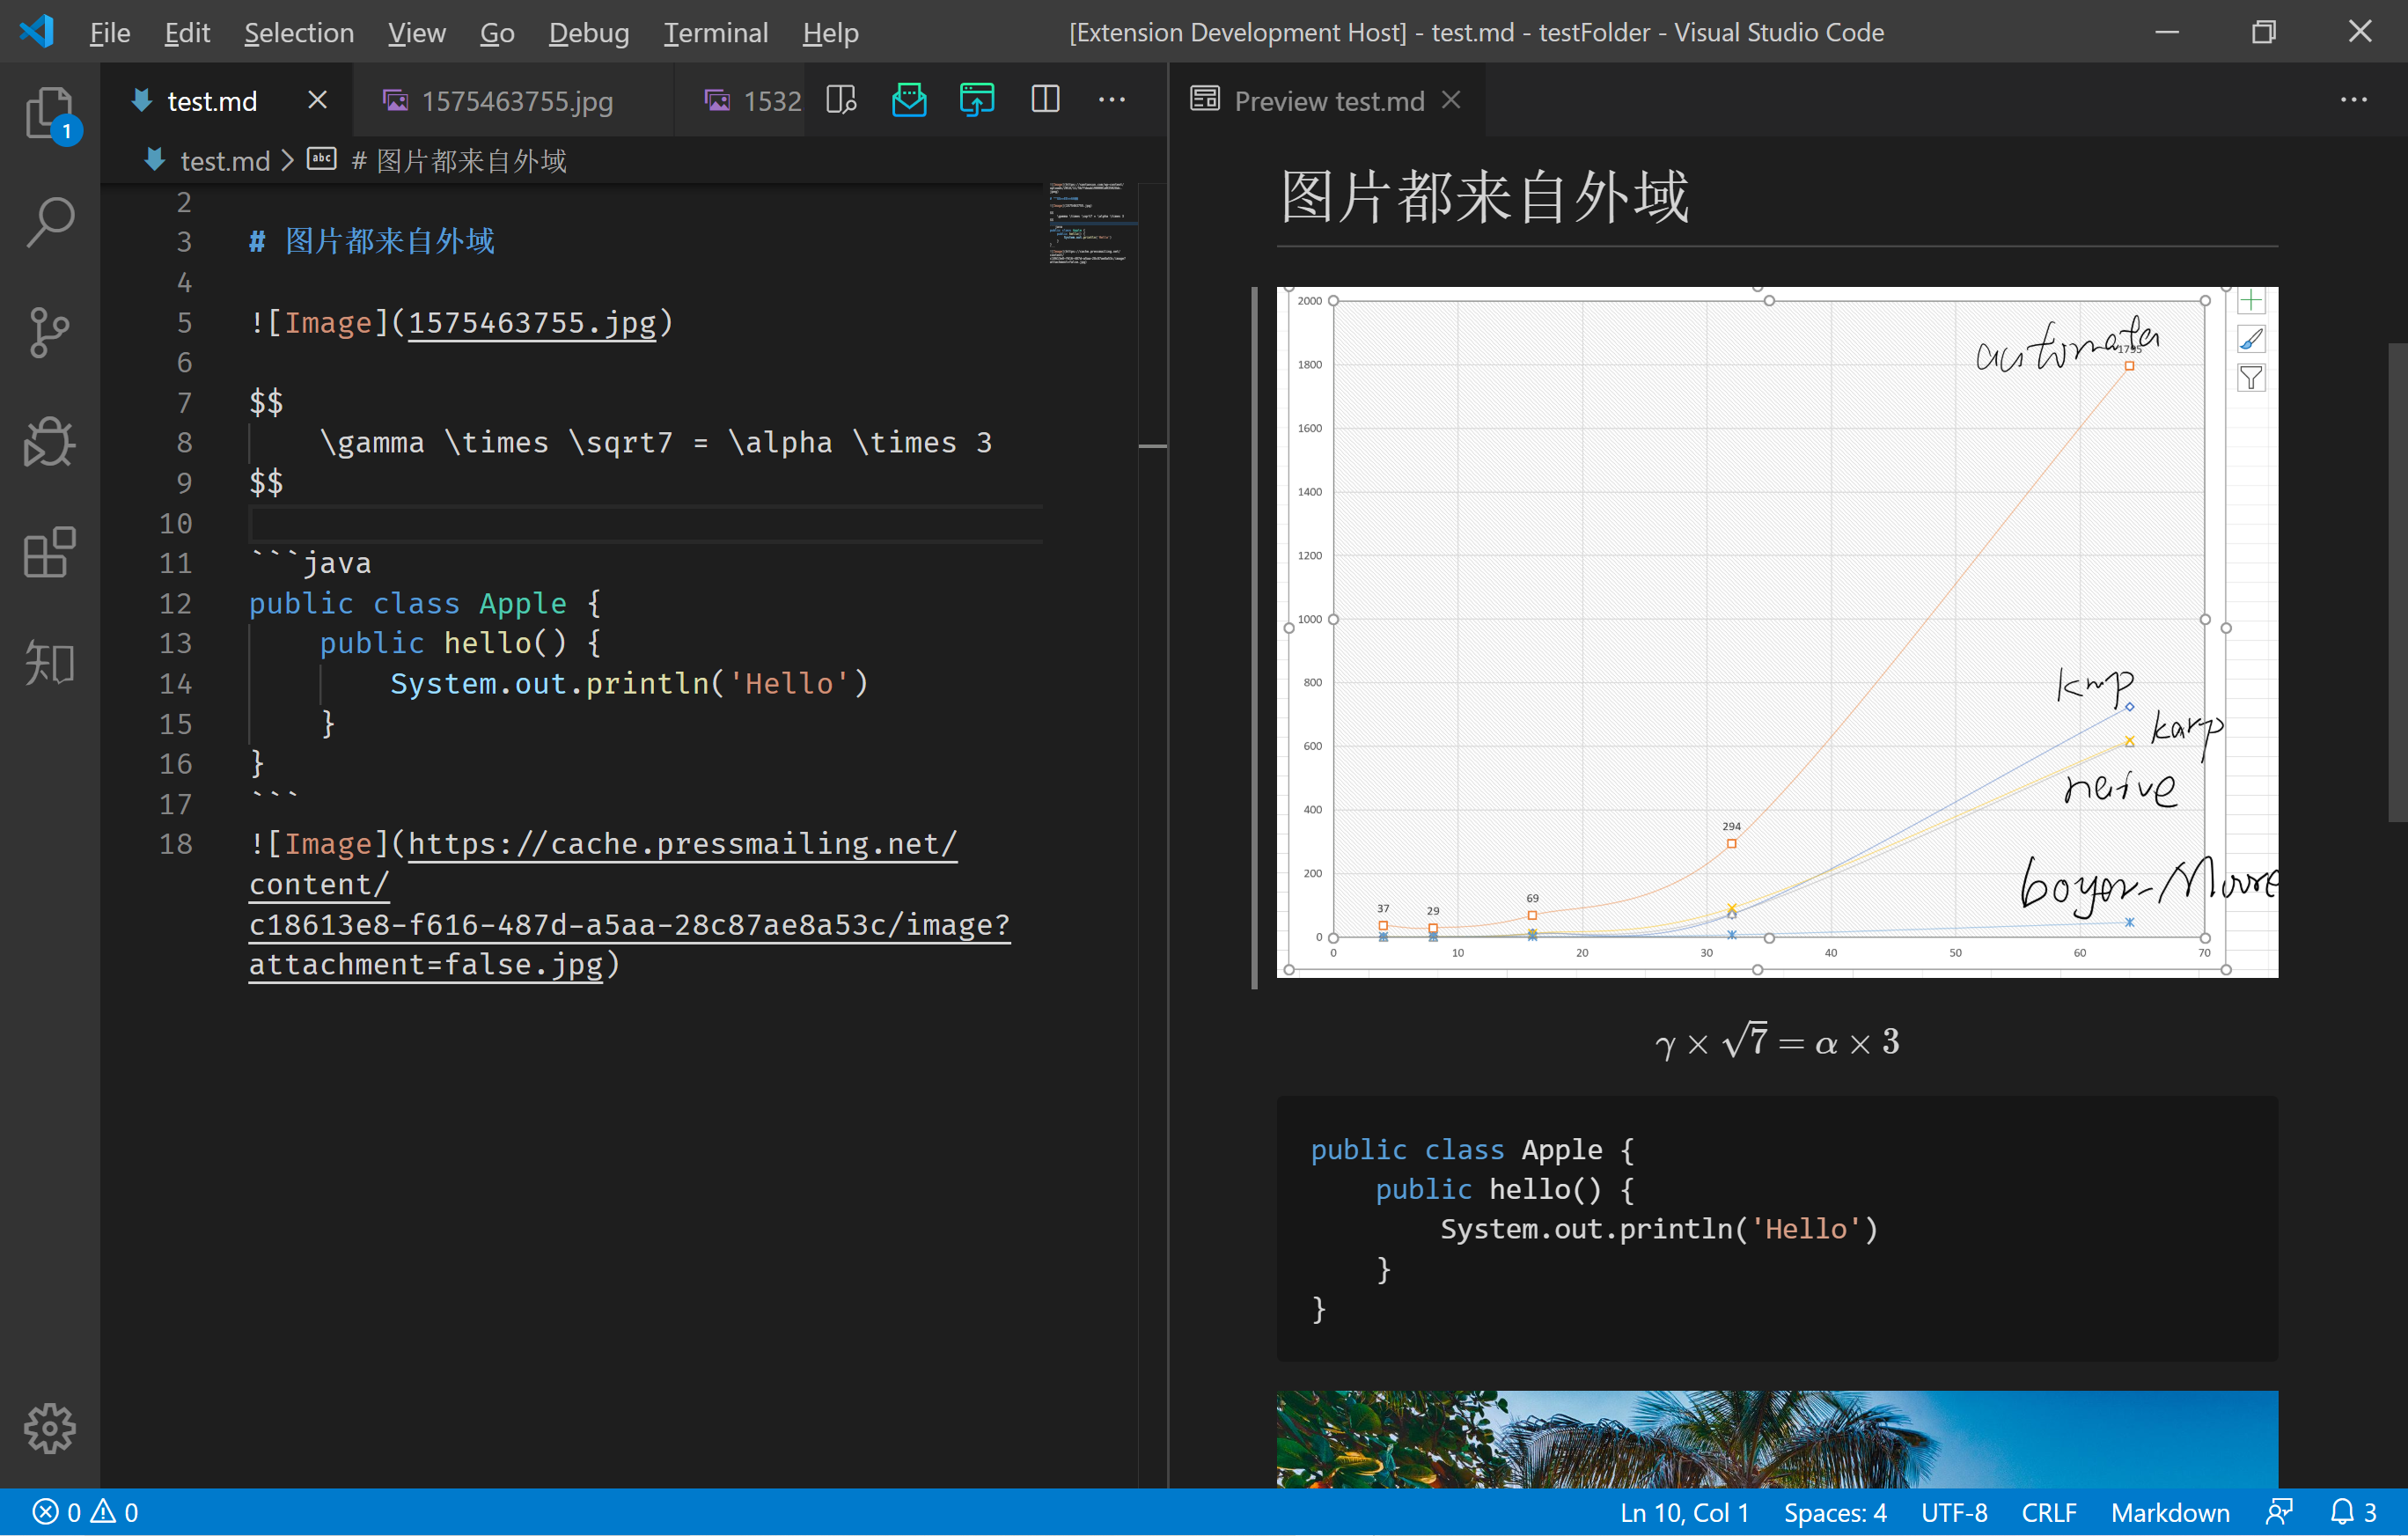
Task: Click Markdown language mode selector
Action: click(x=2170, y=1512)
